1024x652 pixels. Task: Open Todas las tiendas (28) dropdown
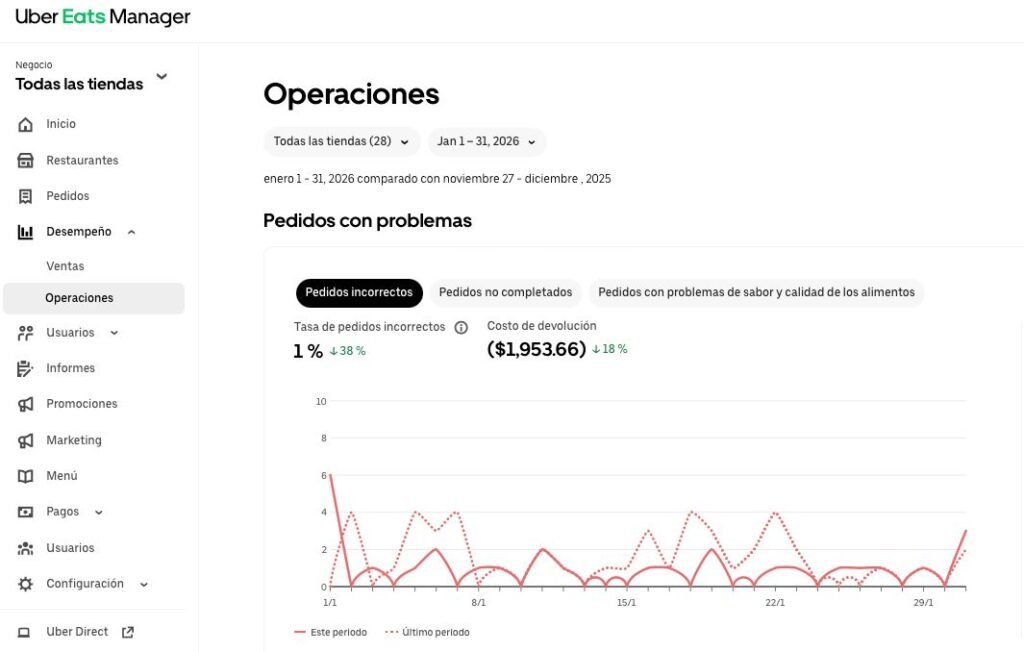coord(342,141)
